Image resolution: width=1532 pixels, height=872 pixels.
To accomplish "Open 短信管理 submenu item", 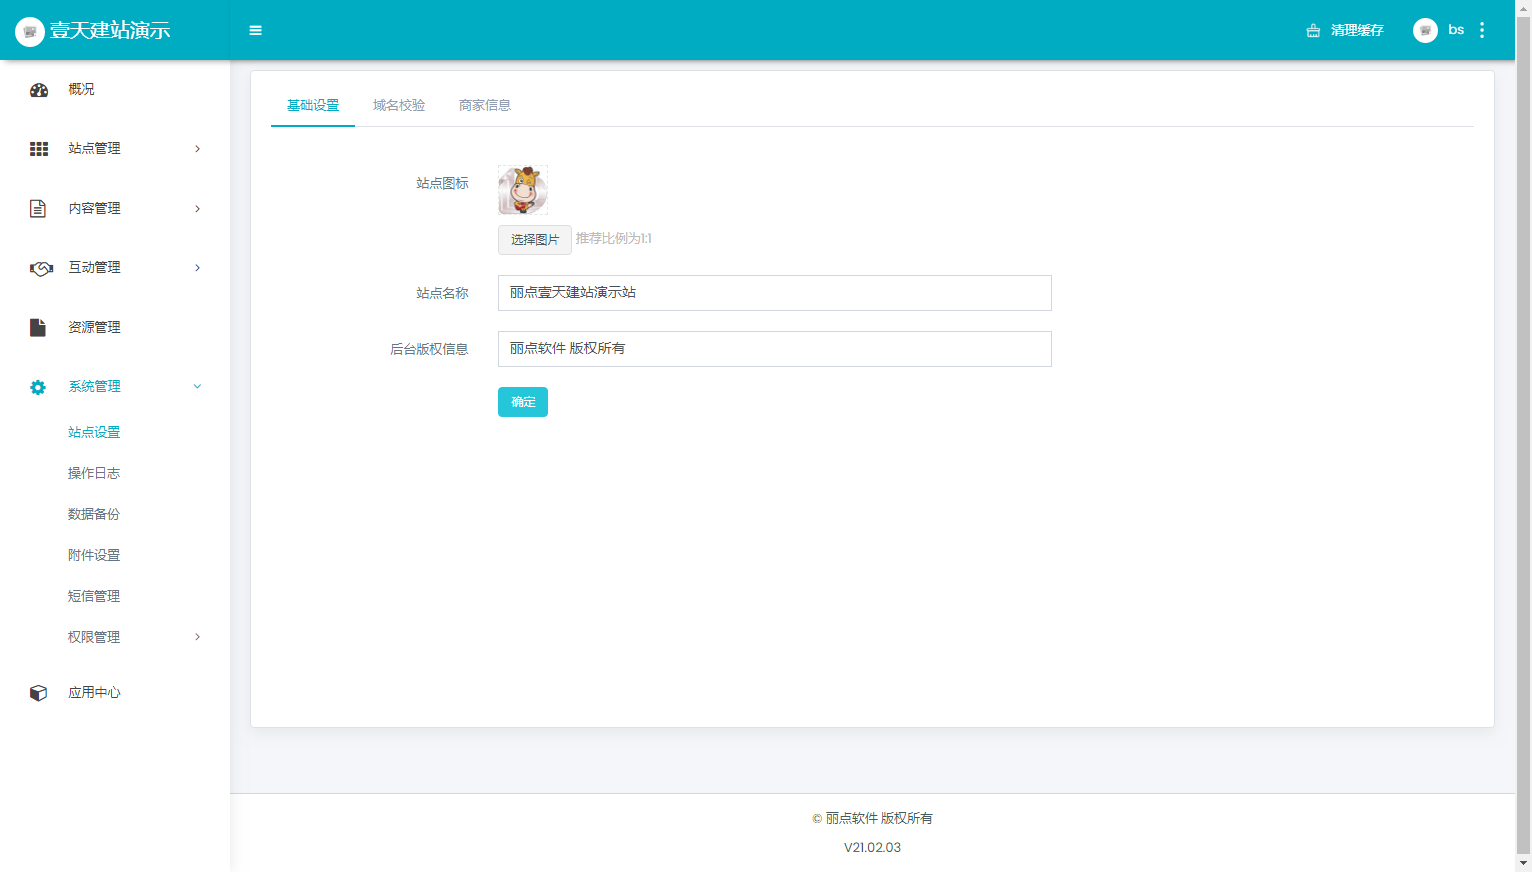I will click(94, 596).
